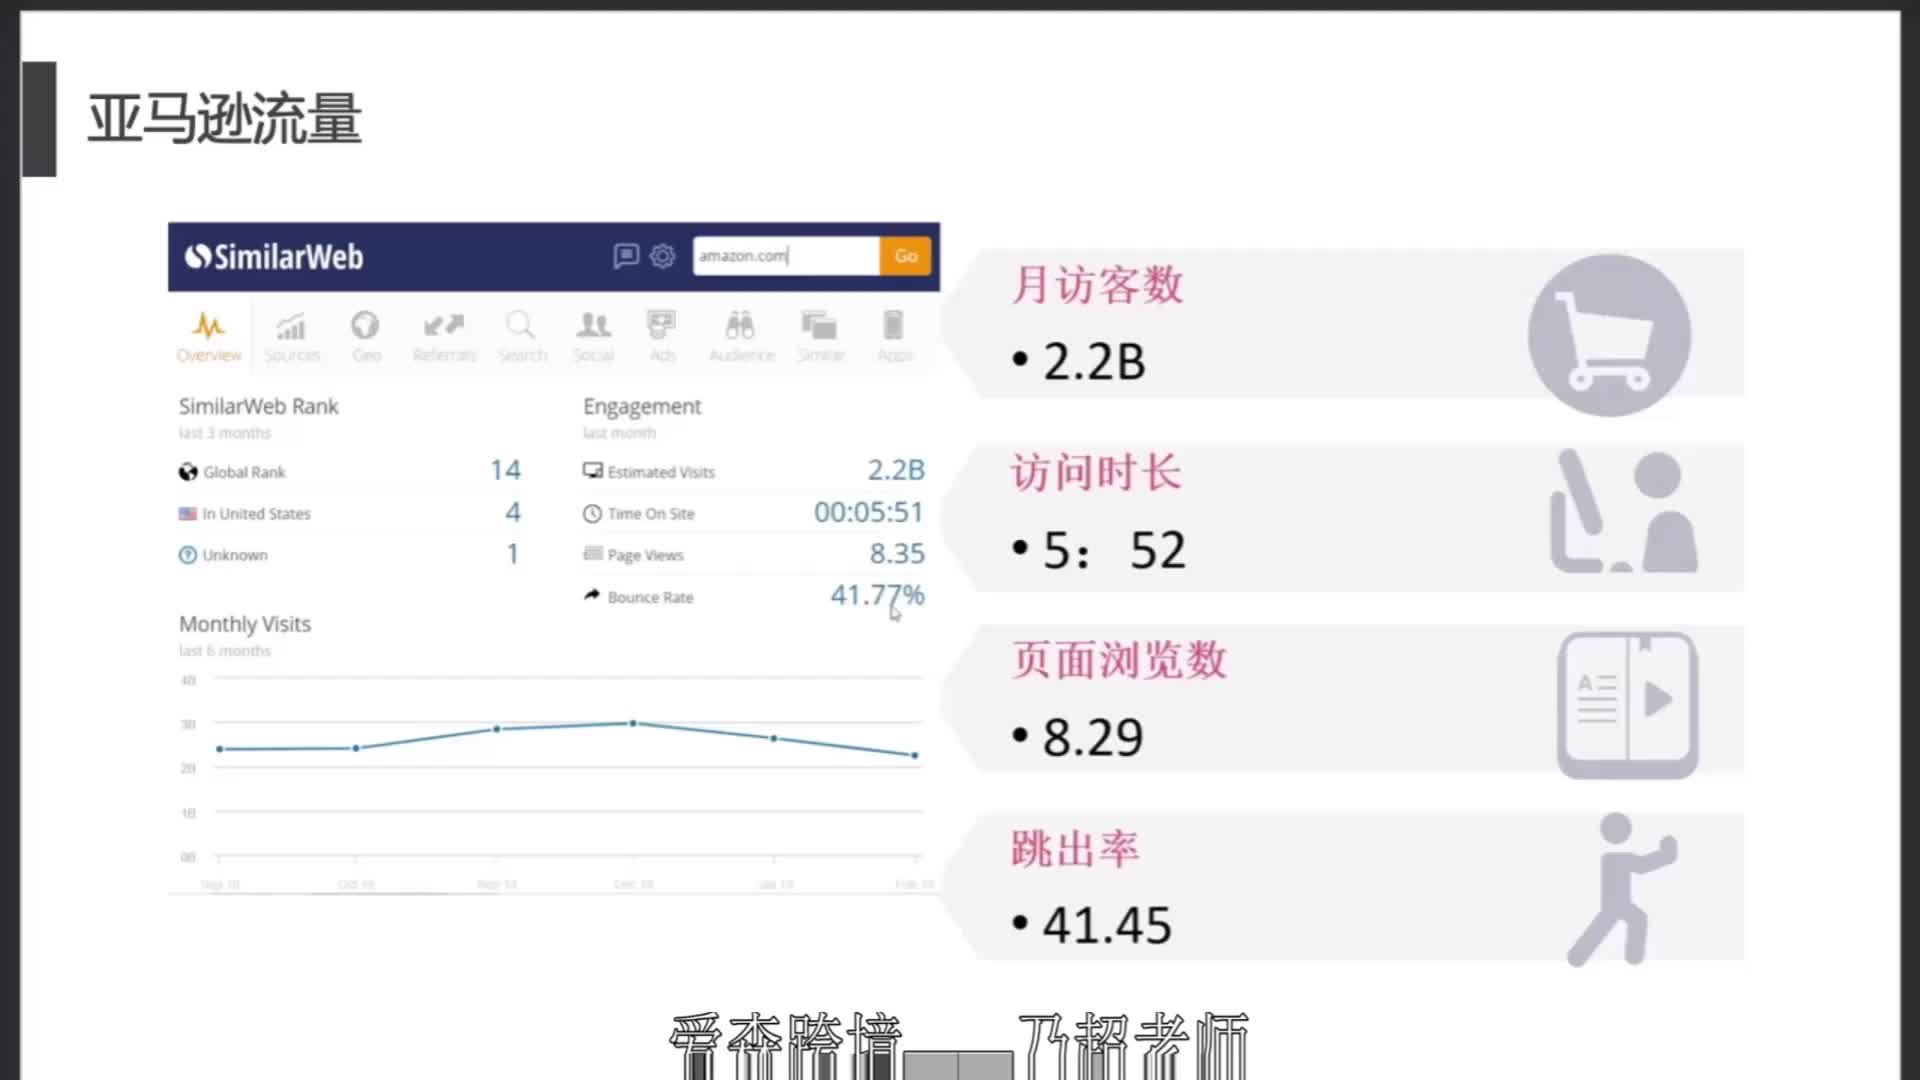Viewport: 1920px width, 1080px height.
Task: Click the 41.45 bounce rate figure
Action: 1107,925
